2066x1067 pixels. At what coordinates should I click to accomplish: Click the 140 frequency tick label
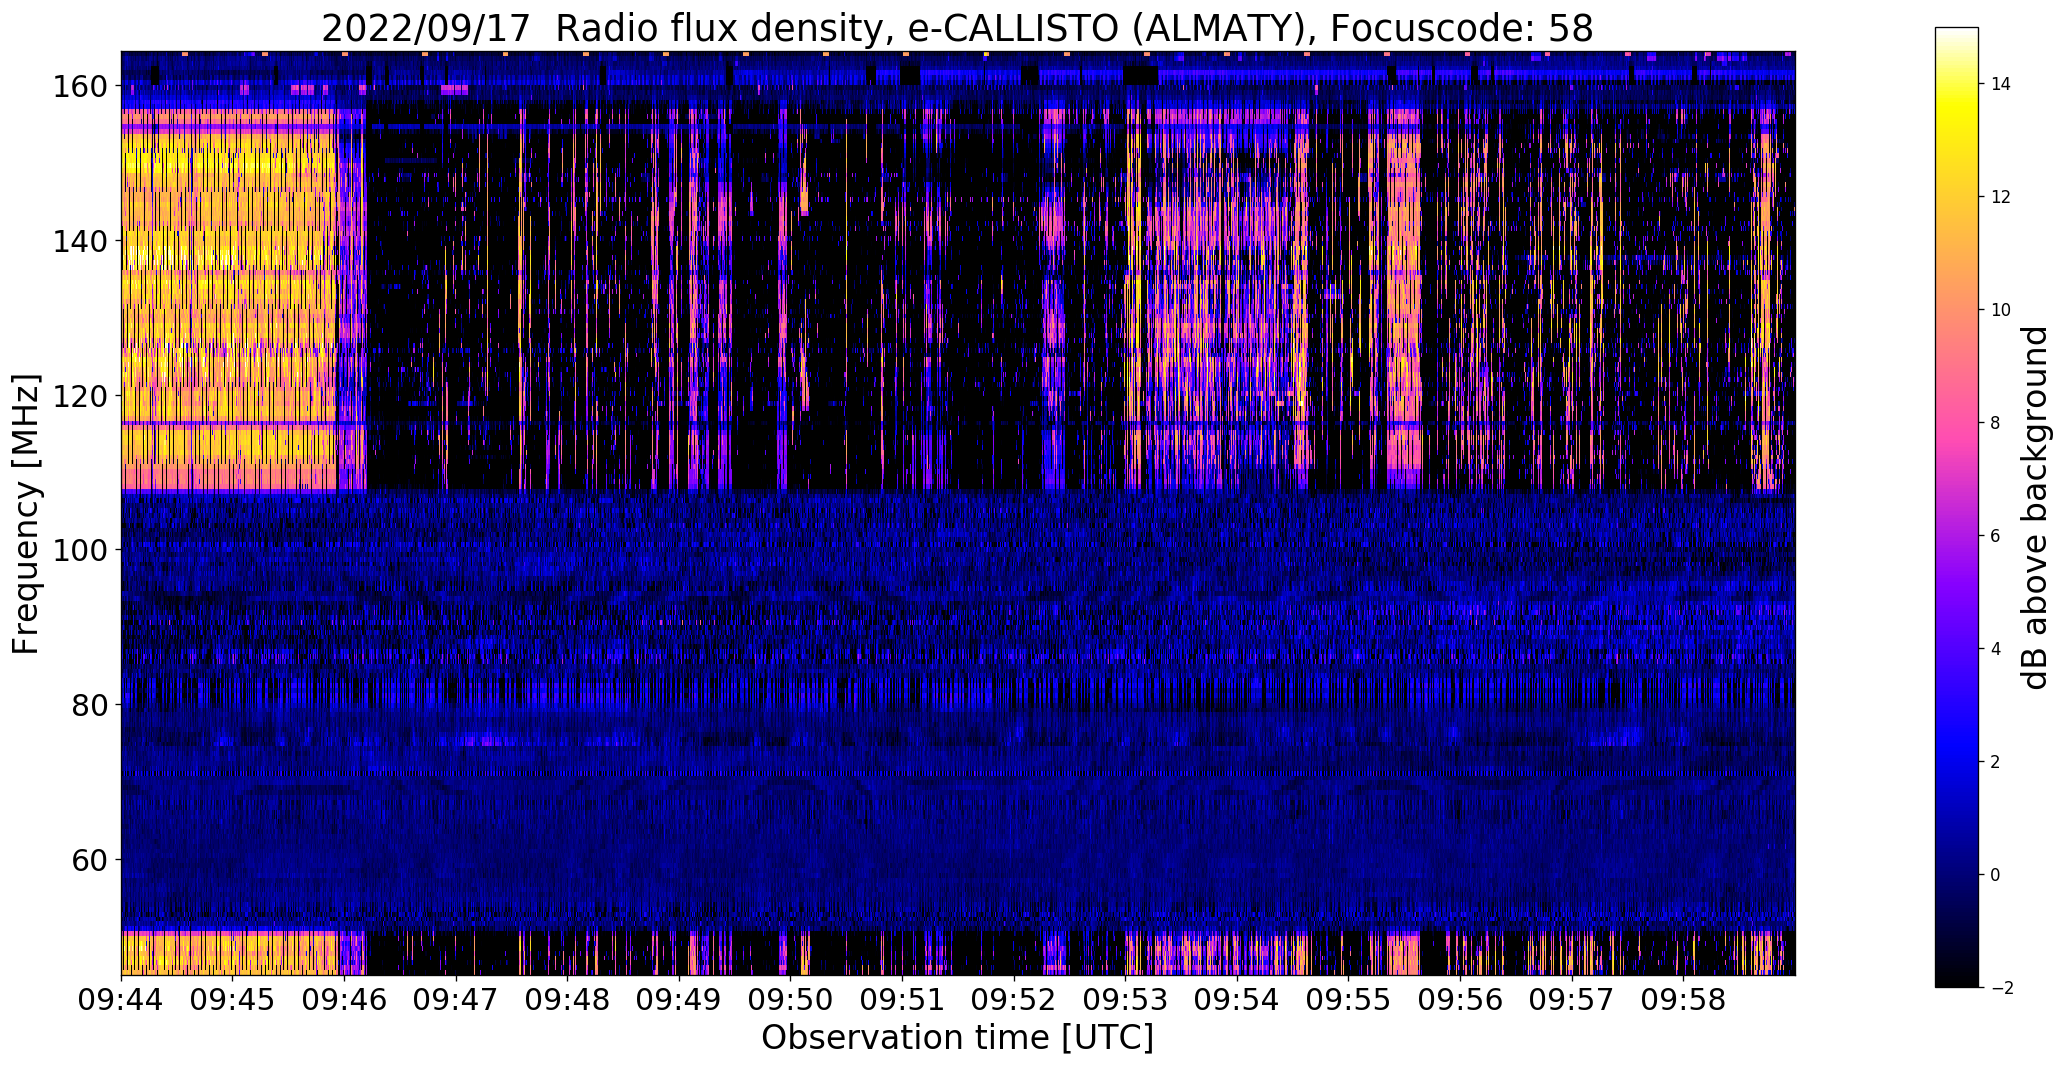79,242
